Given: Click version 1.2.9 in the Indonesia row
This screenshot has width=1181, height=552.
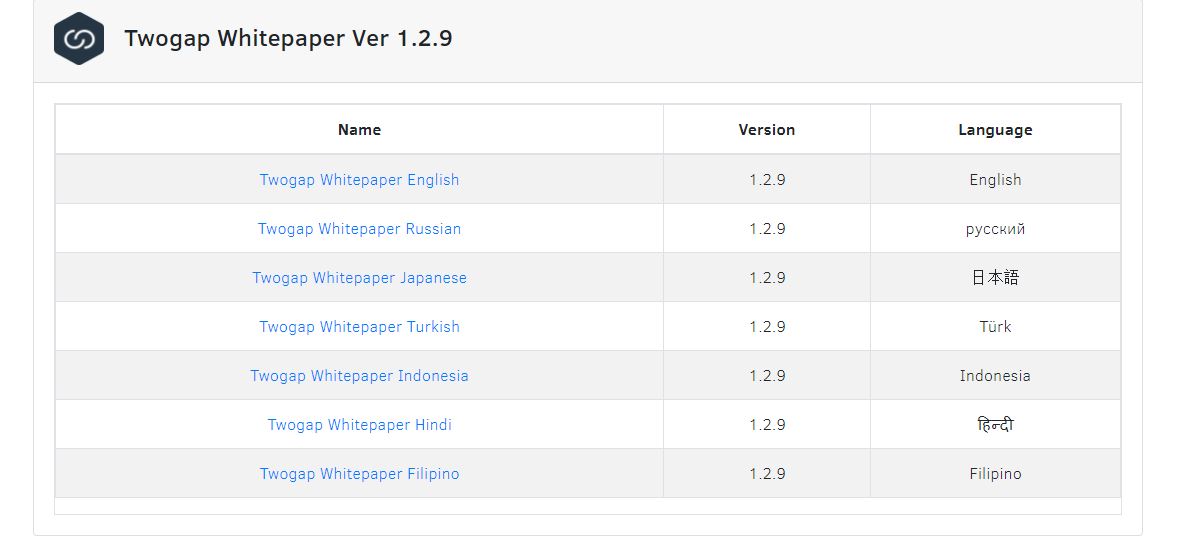Looking at the screenshot, I should click(767, 376).
